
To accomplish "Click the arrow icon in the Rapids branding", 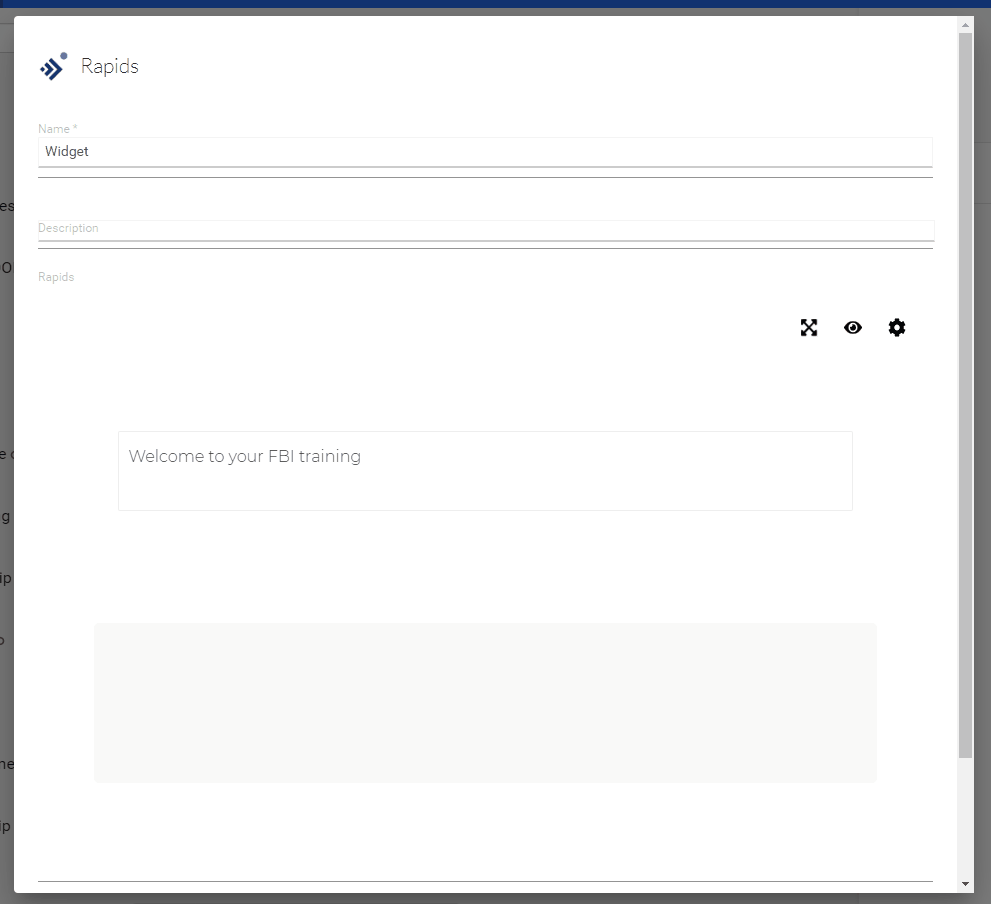I will pyautogui.click(x=52, y=66).
